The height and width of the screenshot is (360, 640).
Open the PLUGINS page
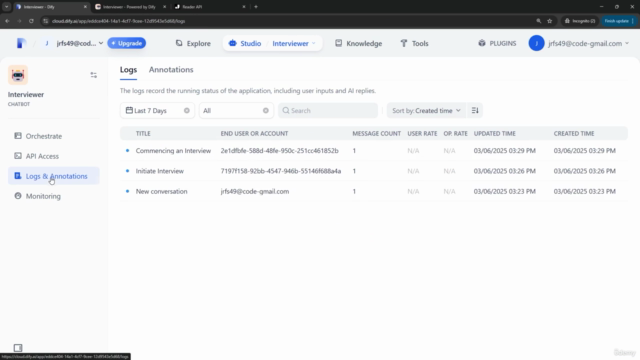497,43
